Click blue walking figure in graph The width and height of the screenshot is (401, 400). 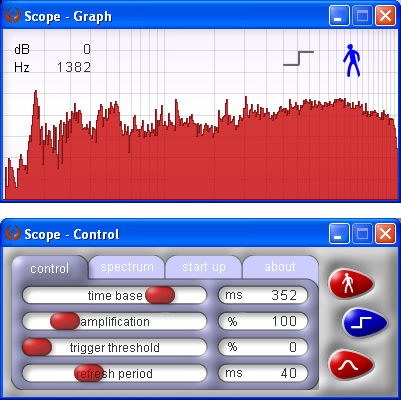(x=352, y=60)
